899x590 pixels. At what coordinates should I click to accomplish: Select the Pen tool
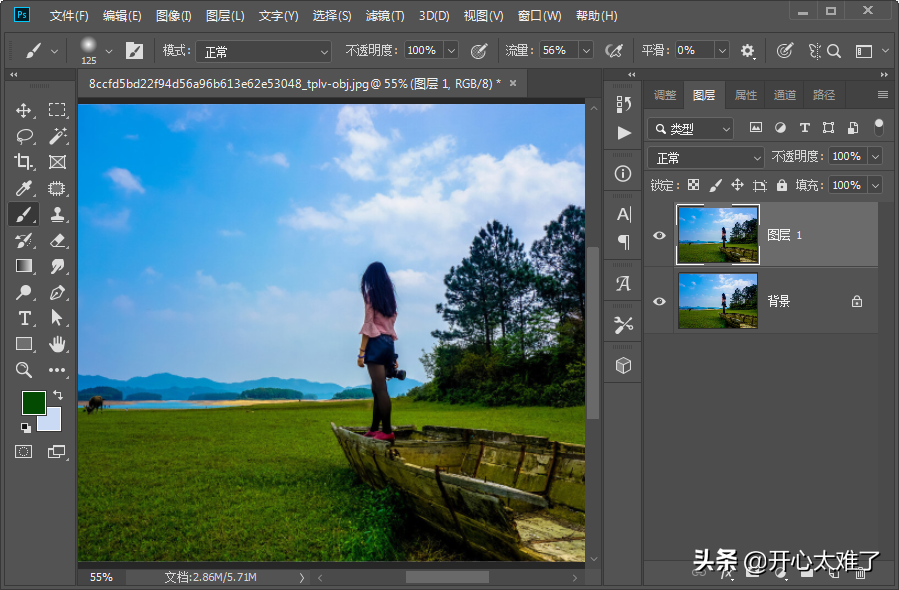point(57,292)
